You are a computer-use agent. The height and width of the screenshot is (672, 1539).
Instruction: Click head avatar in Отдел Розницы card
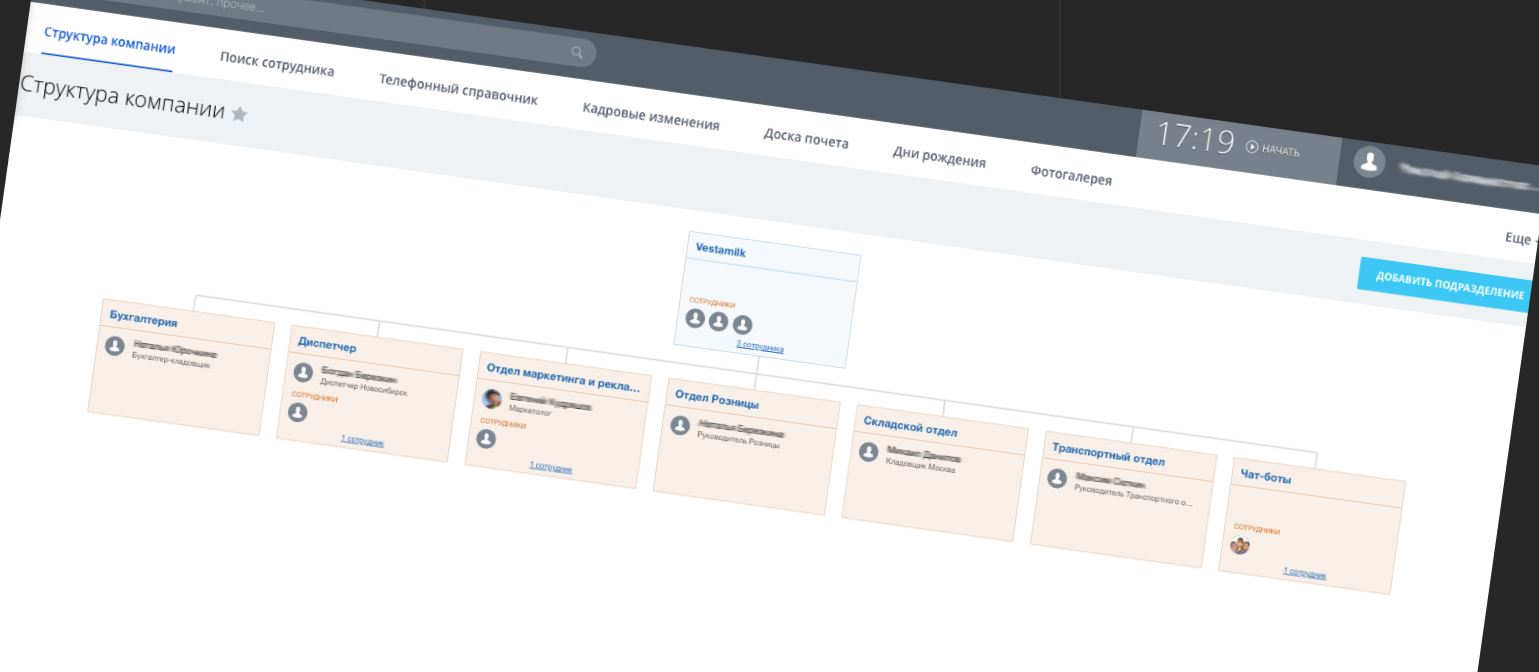tap(680, 425)
